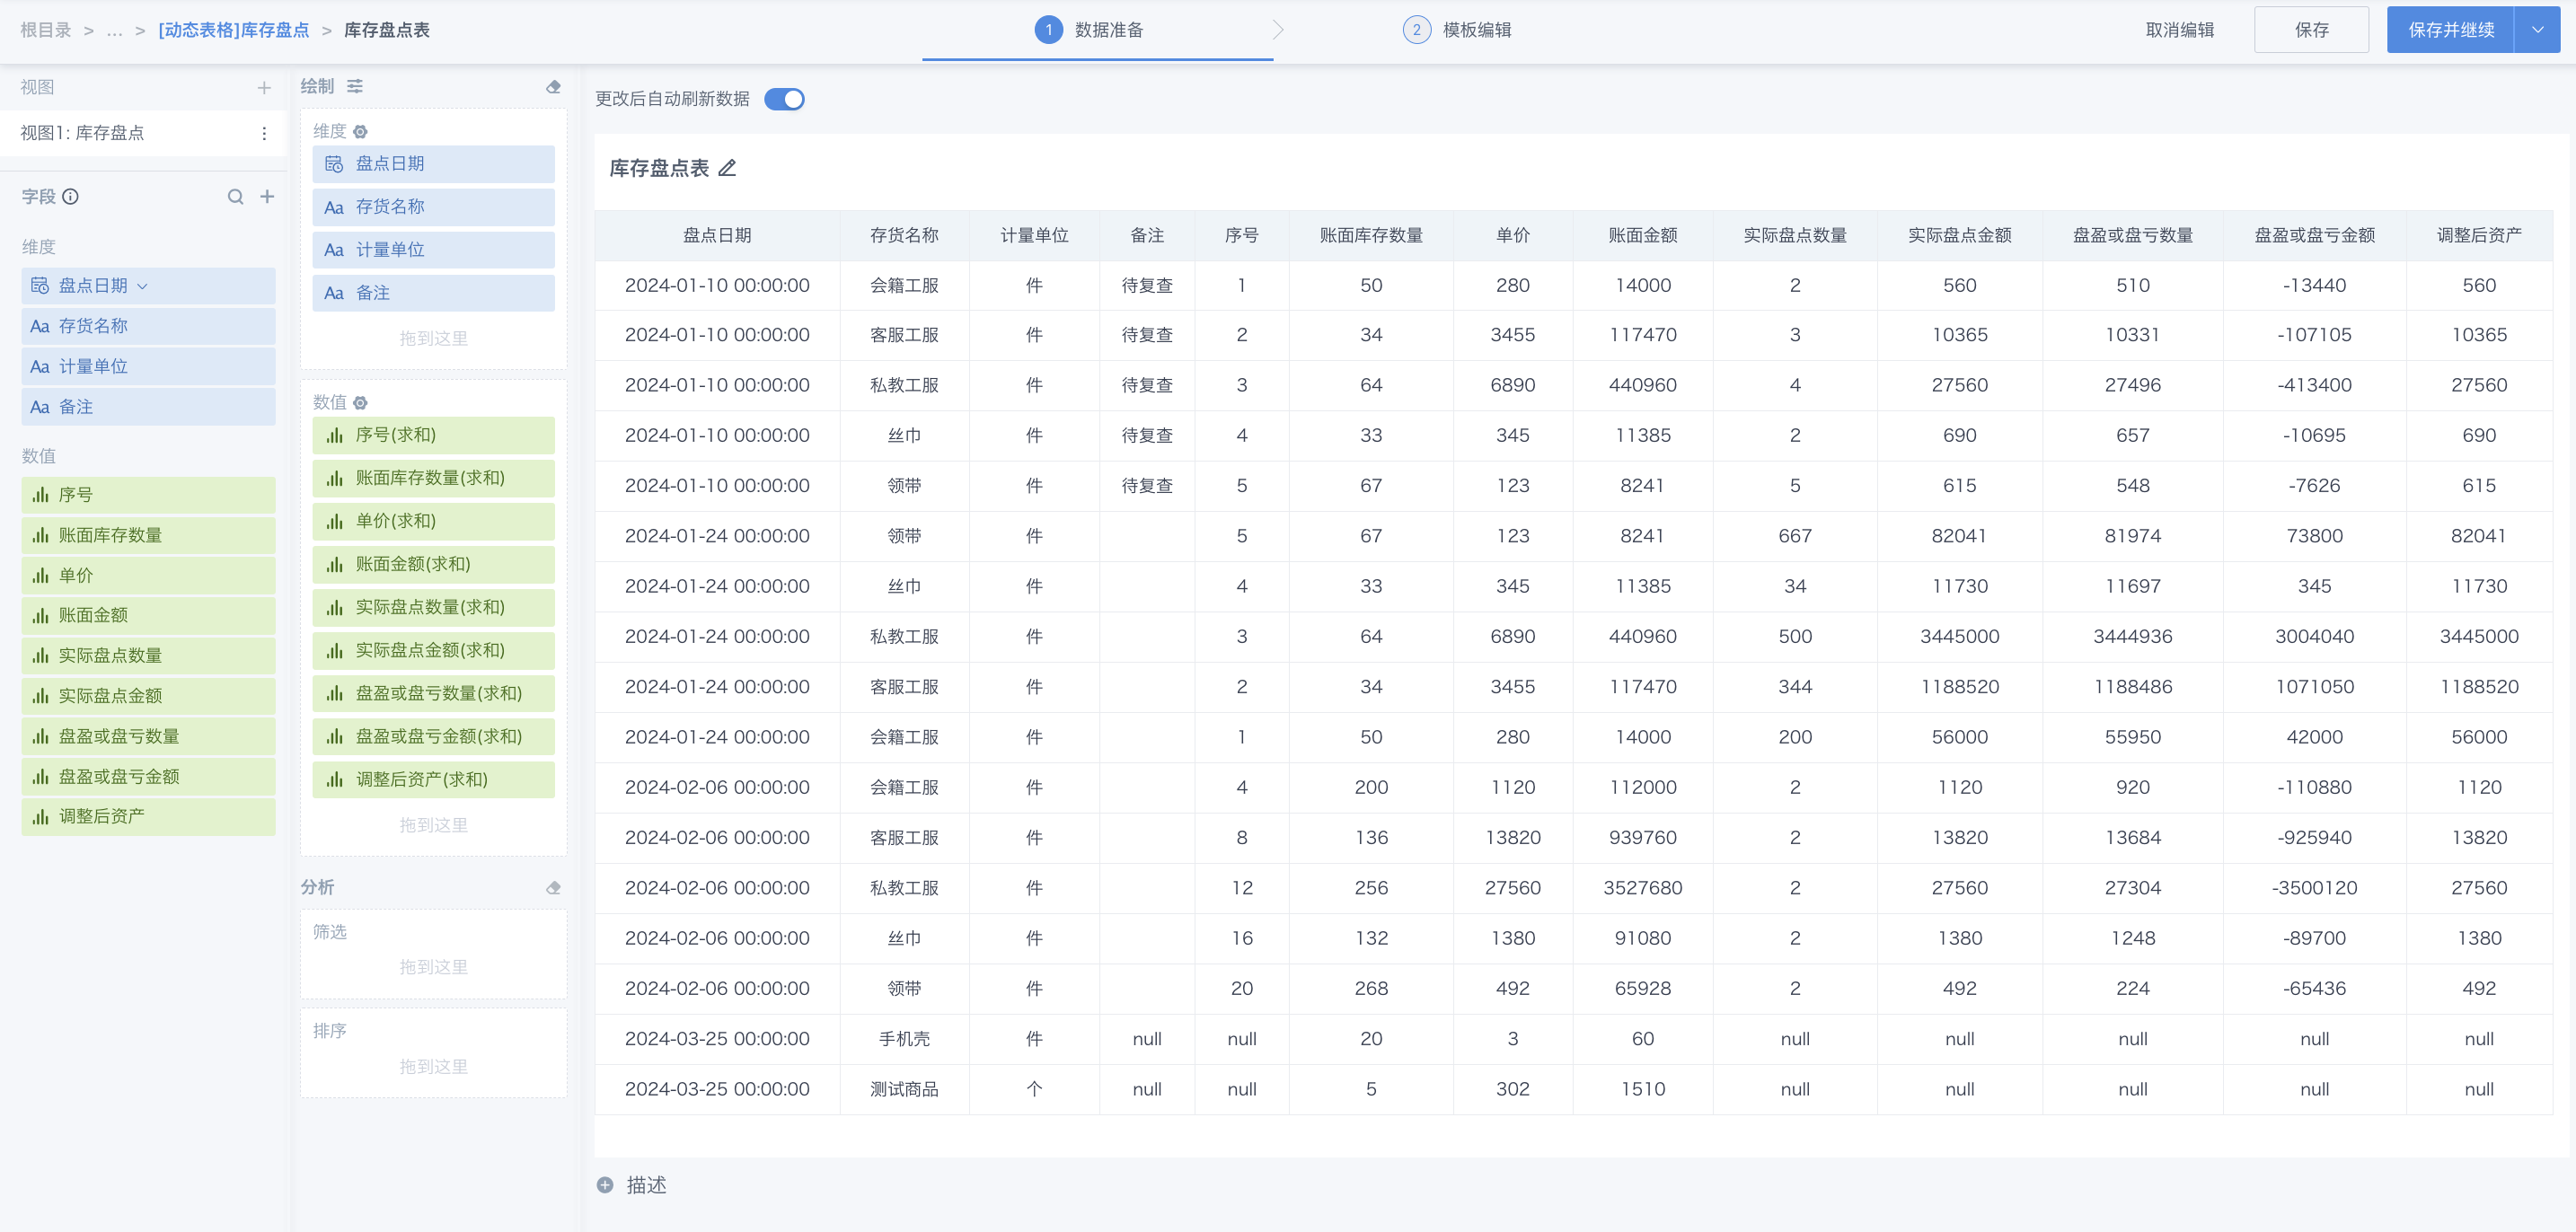Click the -413400 cell in the table

[2314, 385]
